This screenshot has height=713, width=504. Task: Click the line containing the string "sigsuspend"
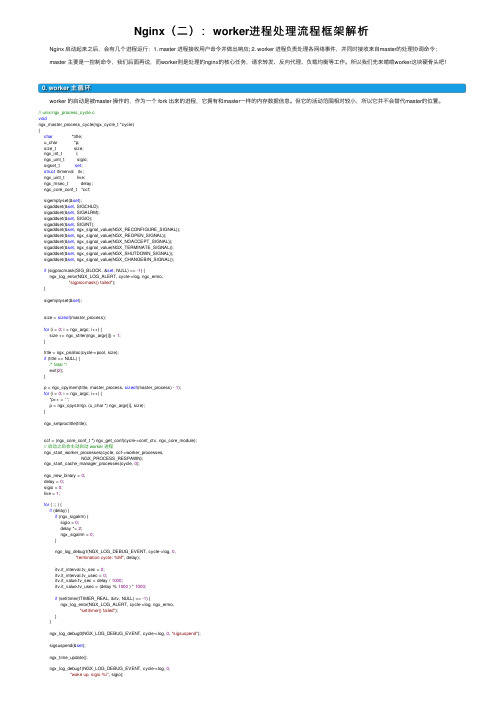click(x=125, y=633)
